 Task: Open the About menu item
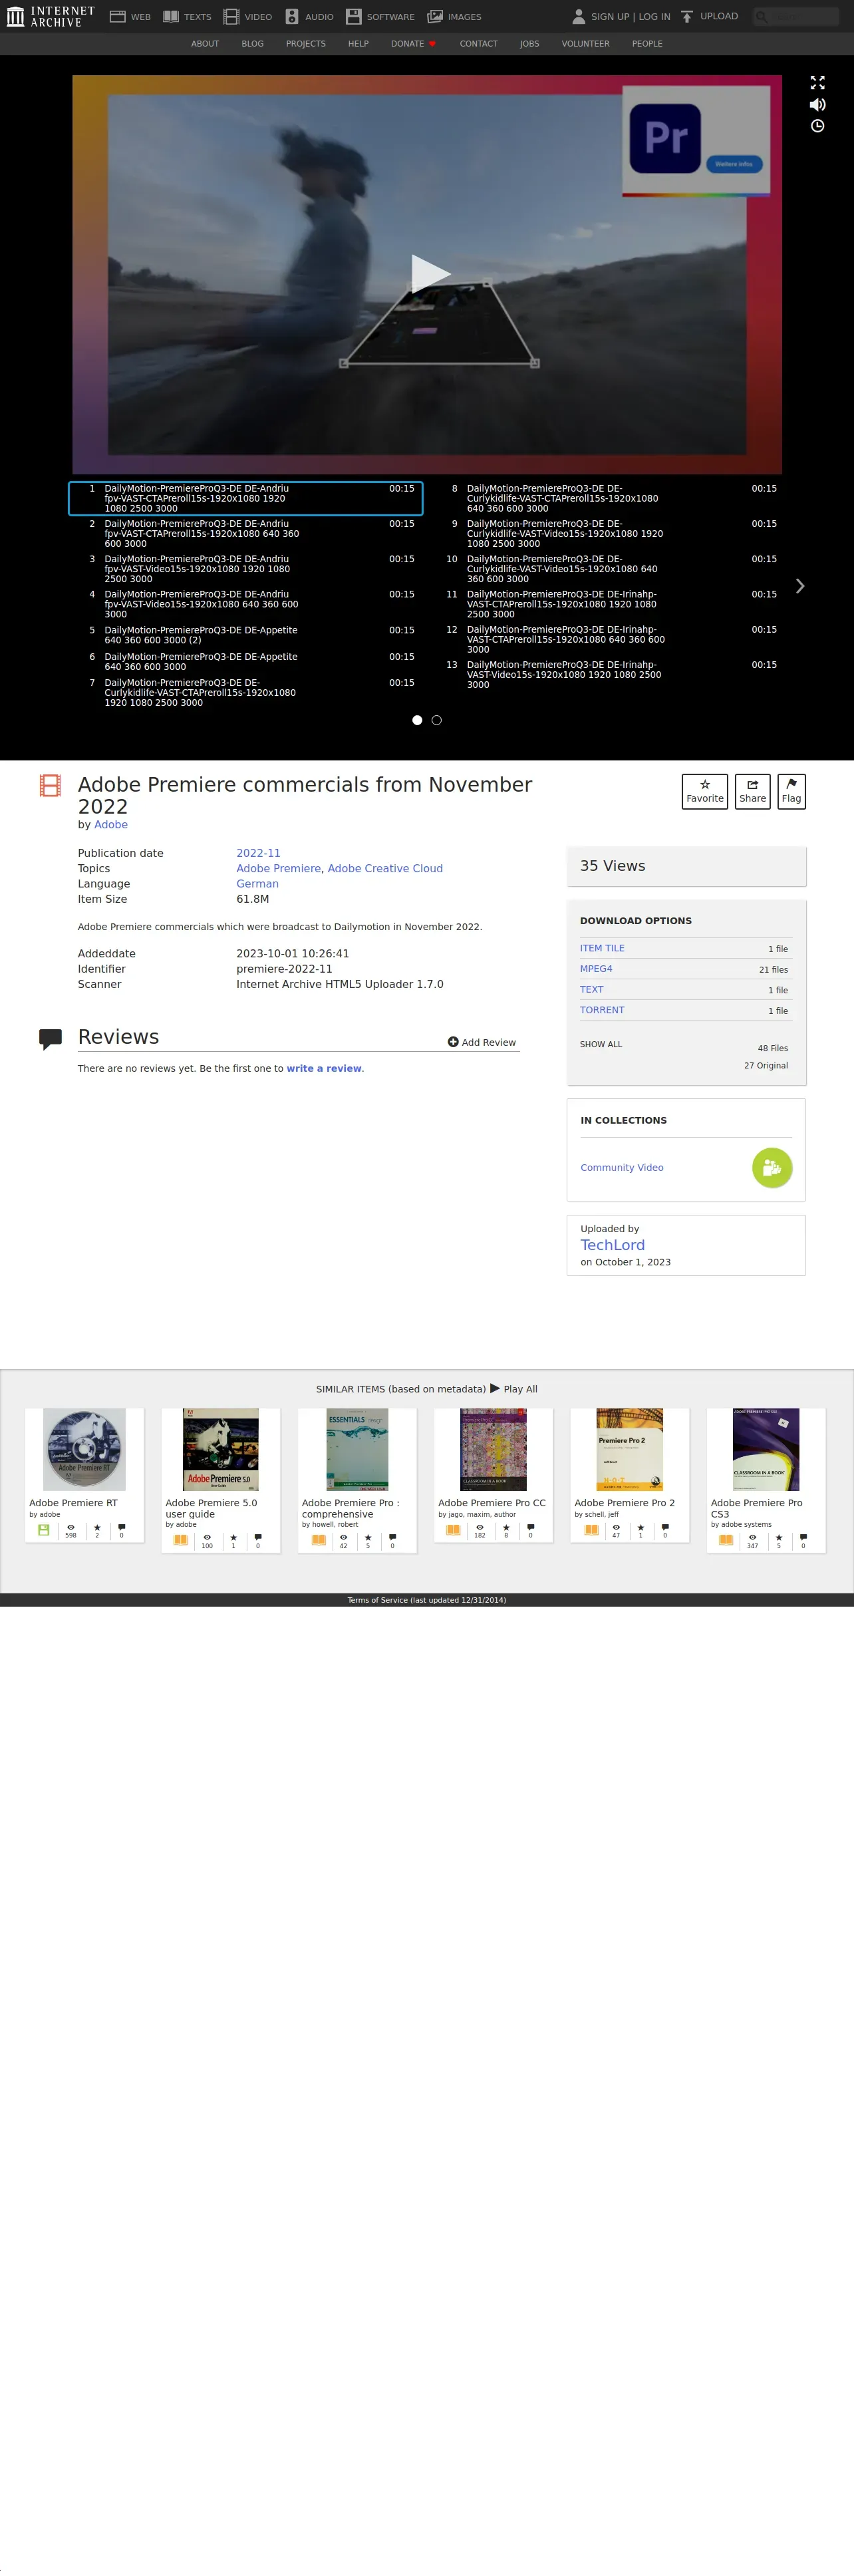205,44
